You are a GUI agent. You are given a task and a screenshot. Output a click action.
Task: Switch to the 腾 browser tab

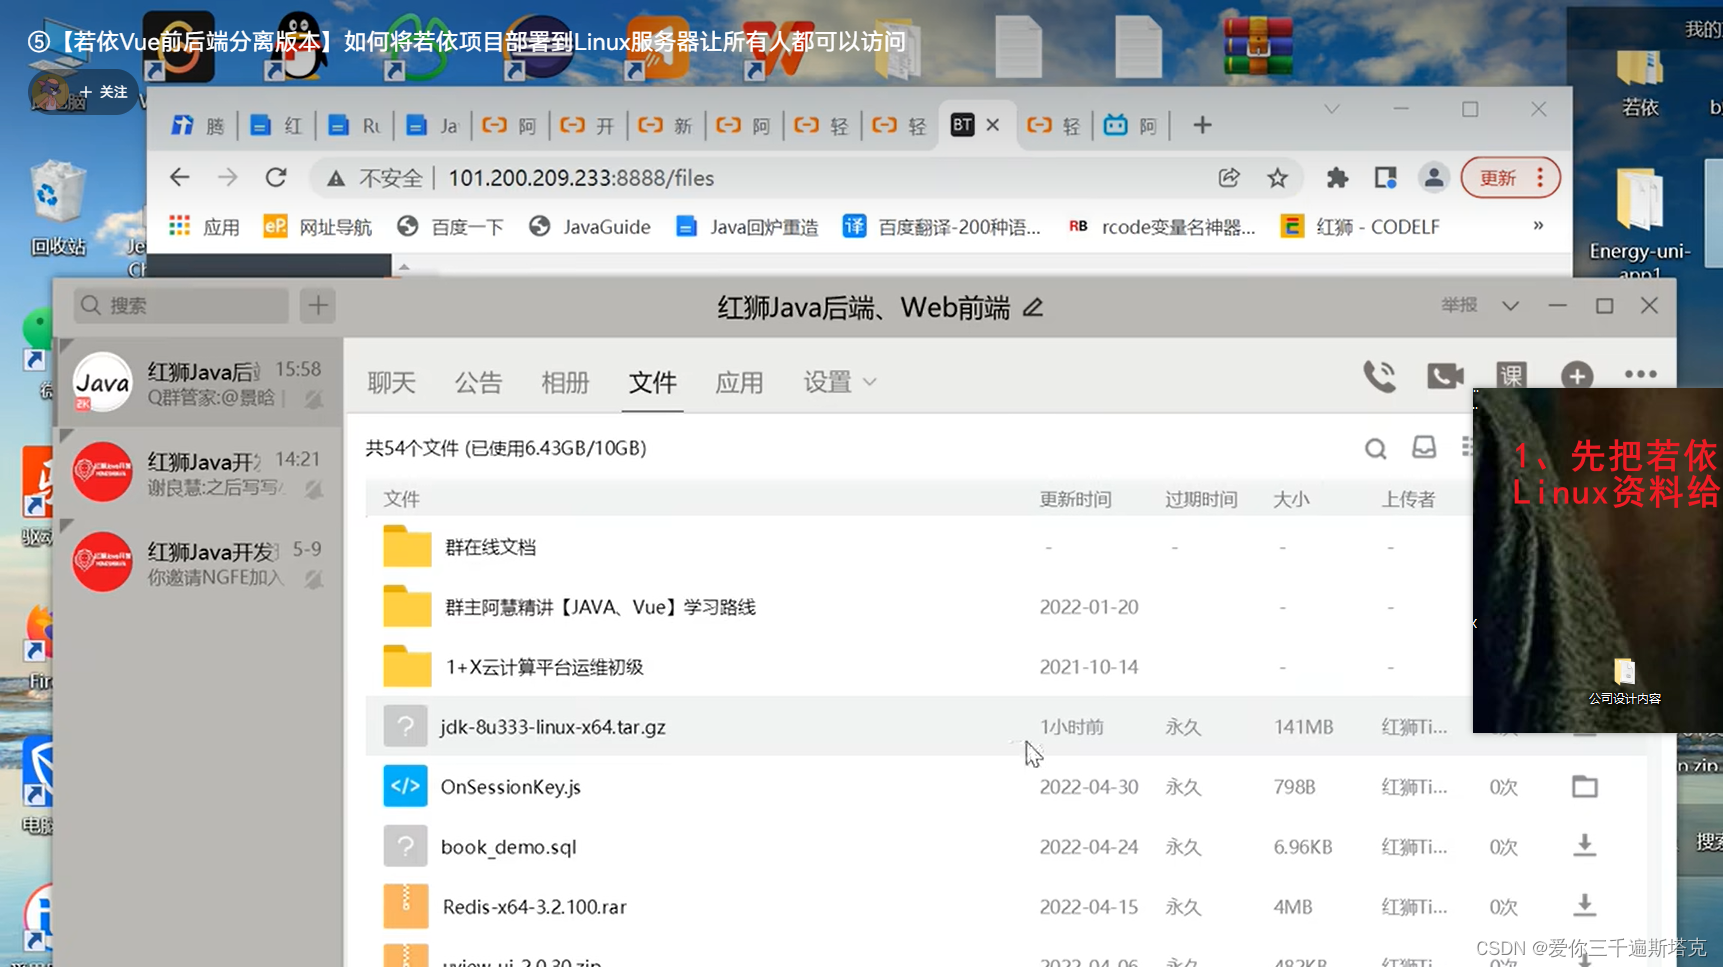(x=198, y=125)
